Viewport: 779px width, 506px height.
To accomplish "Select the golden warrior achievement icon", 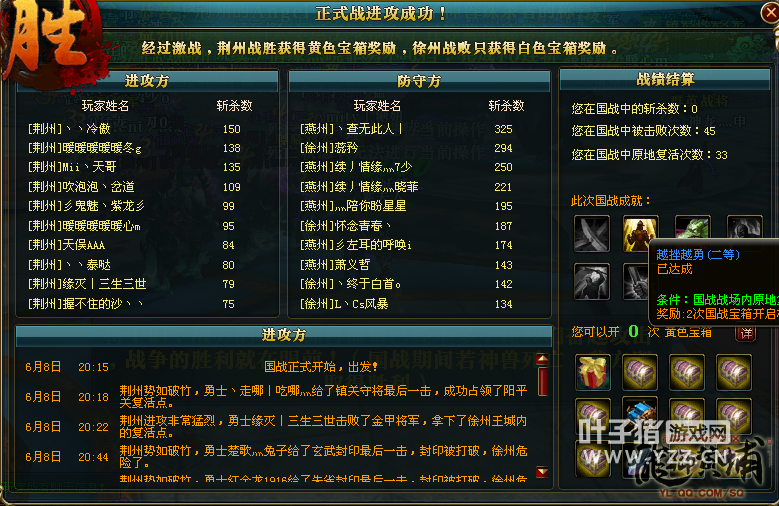I will tap(640, 234).
